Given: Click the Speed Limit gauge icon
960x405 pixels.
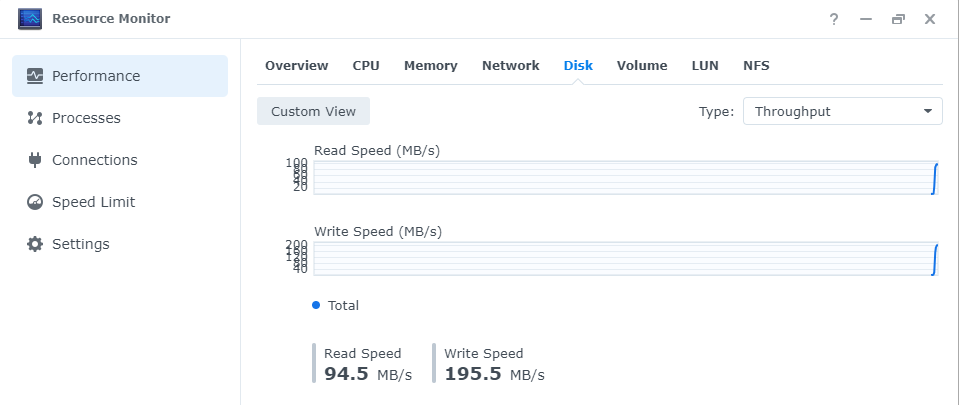Looking at the screenshot, I should [x=35, y=202].
